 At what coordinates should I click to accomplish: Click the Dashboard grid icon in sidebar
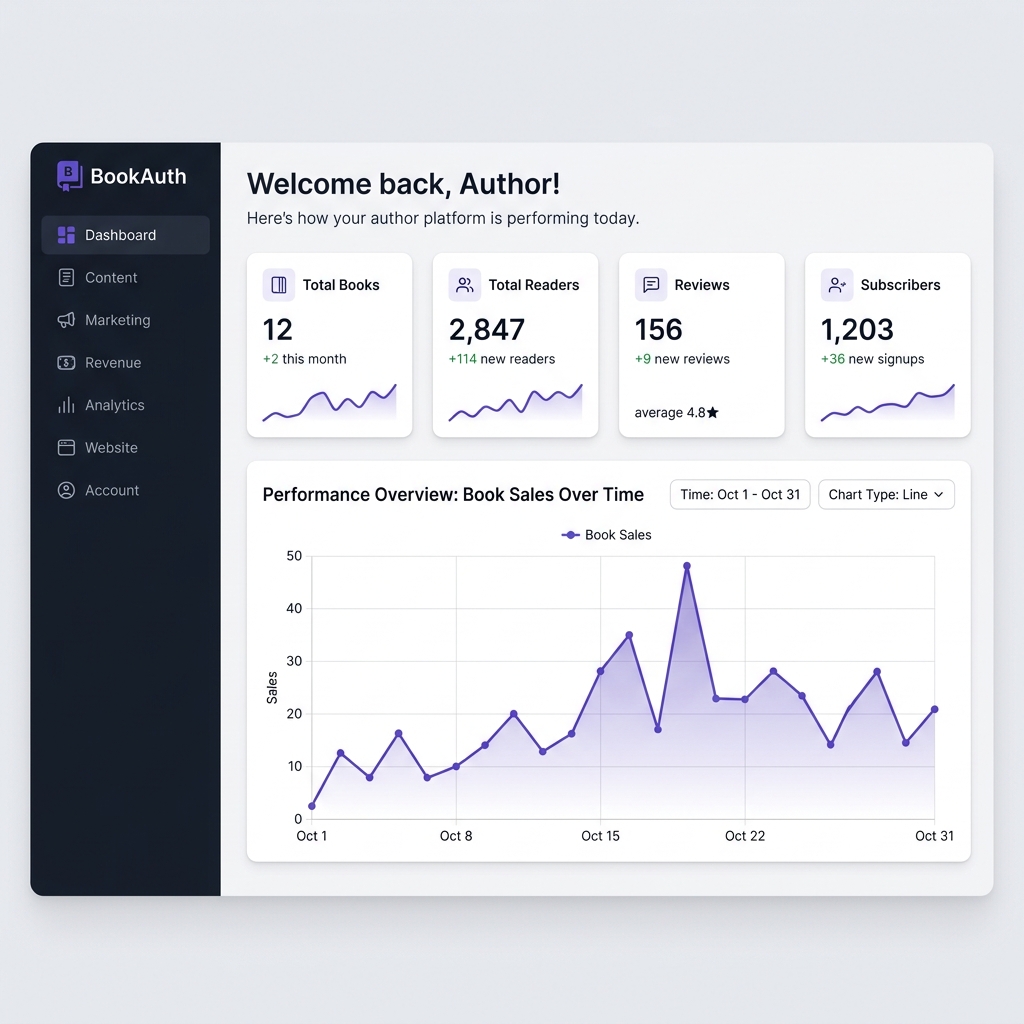click(66, 235)
